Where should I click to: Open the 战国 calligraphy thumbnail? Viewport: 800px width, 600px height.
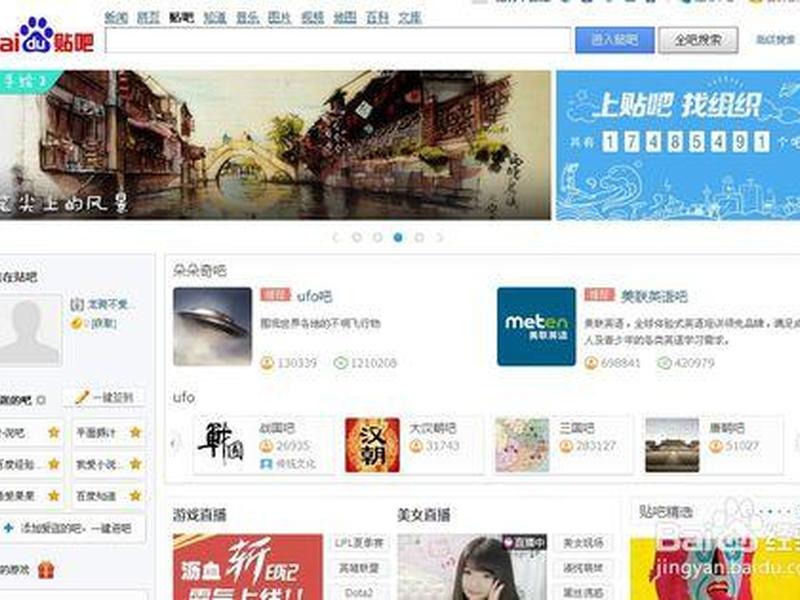point(221,445)
